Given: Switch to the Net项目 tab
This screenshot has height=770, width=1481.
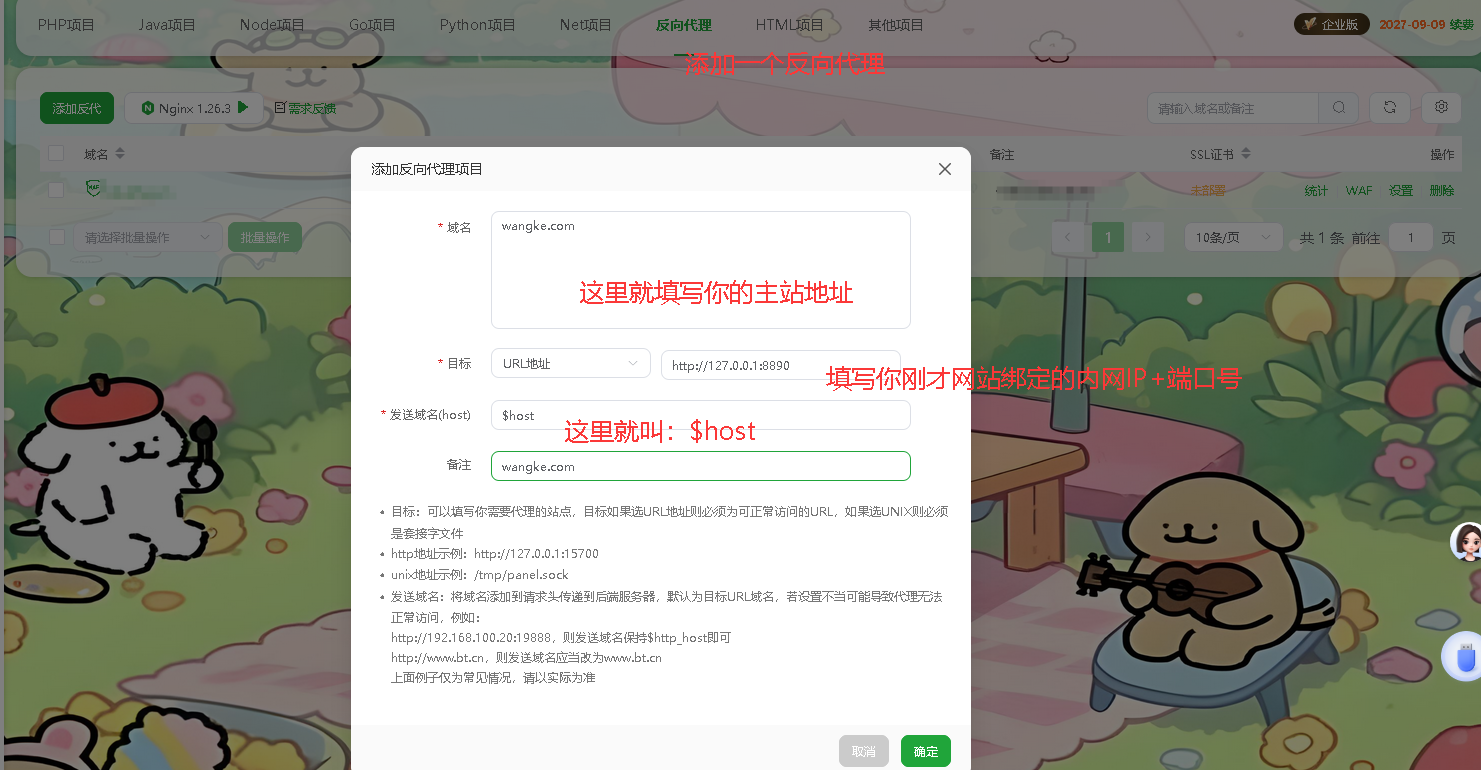Looking at the screenshot, I should (x=586, y=25).
